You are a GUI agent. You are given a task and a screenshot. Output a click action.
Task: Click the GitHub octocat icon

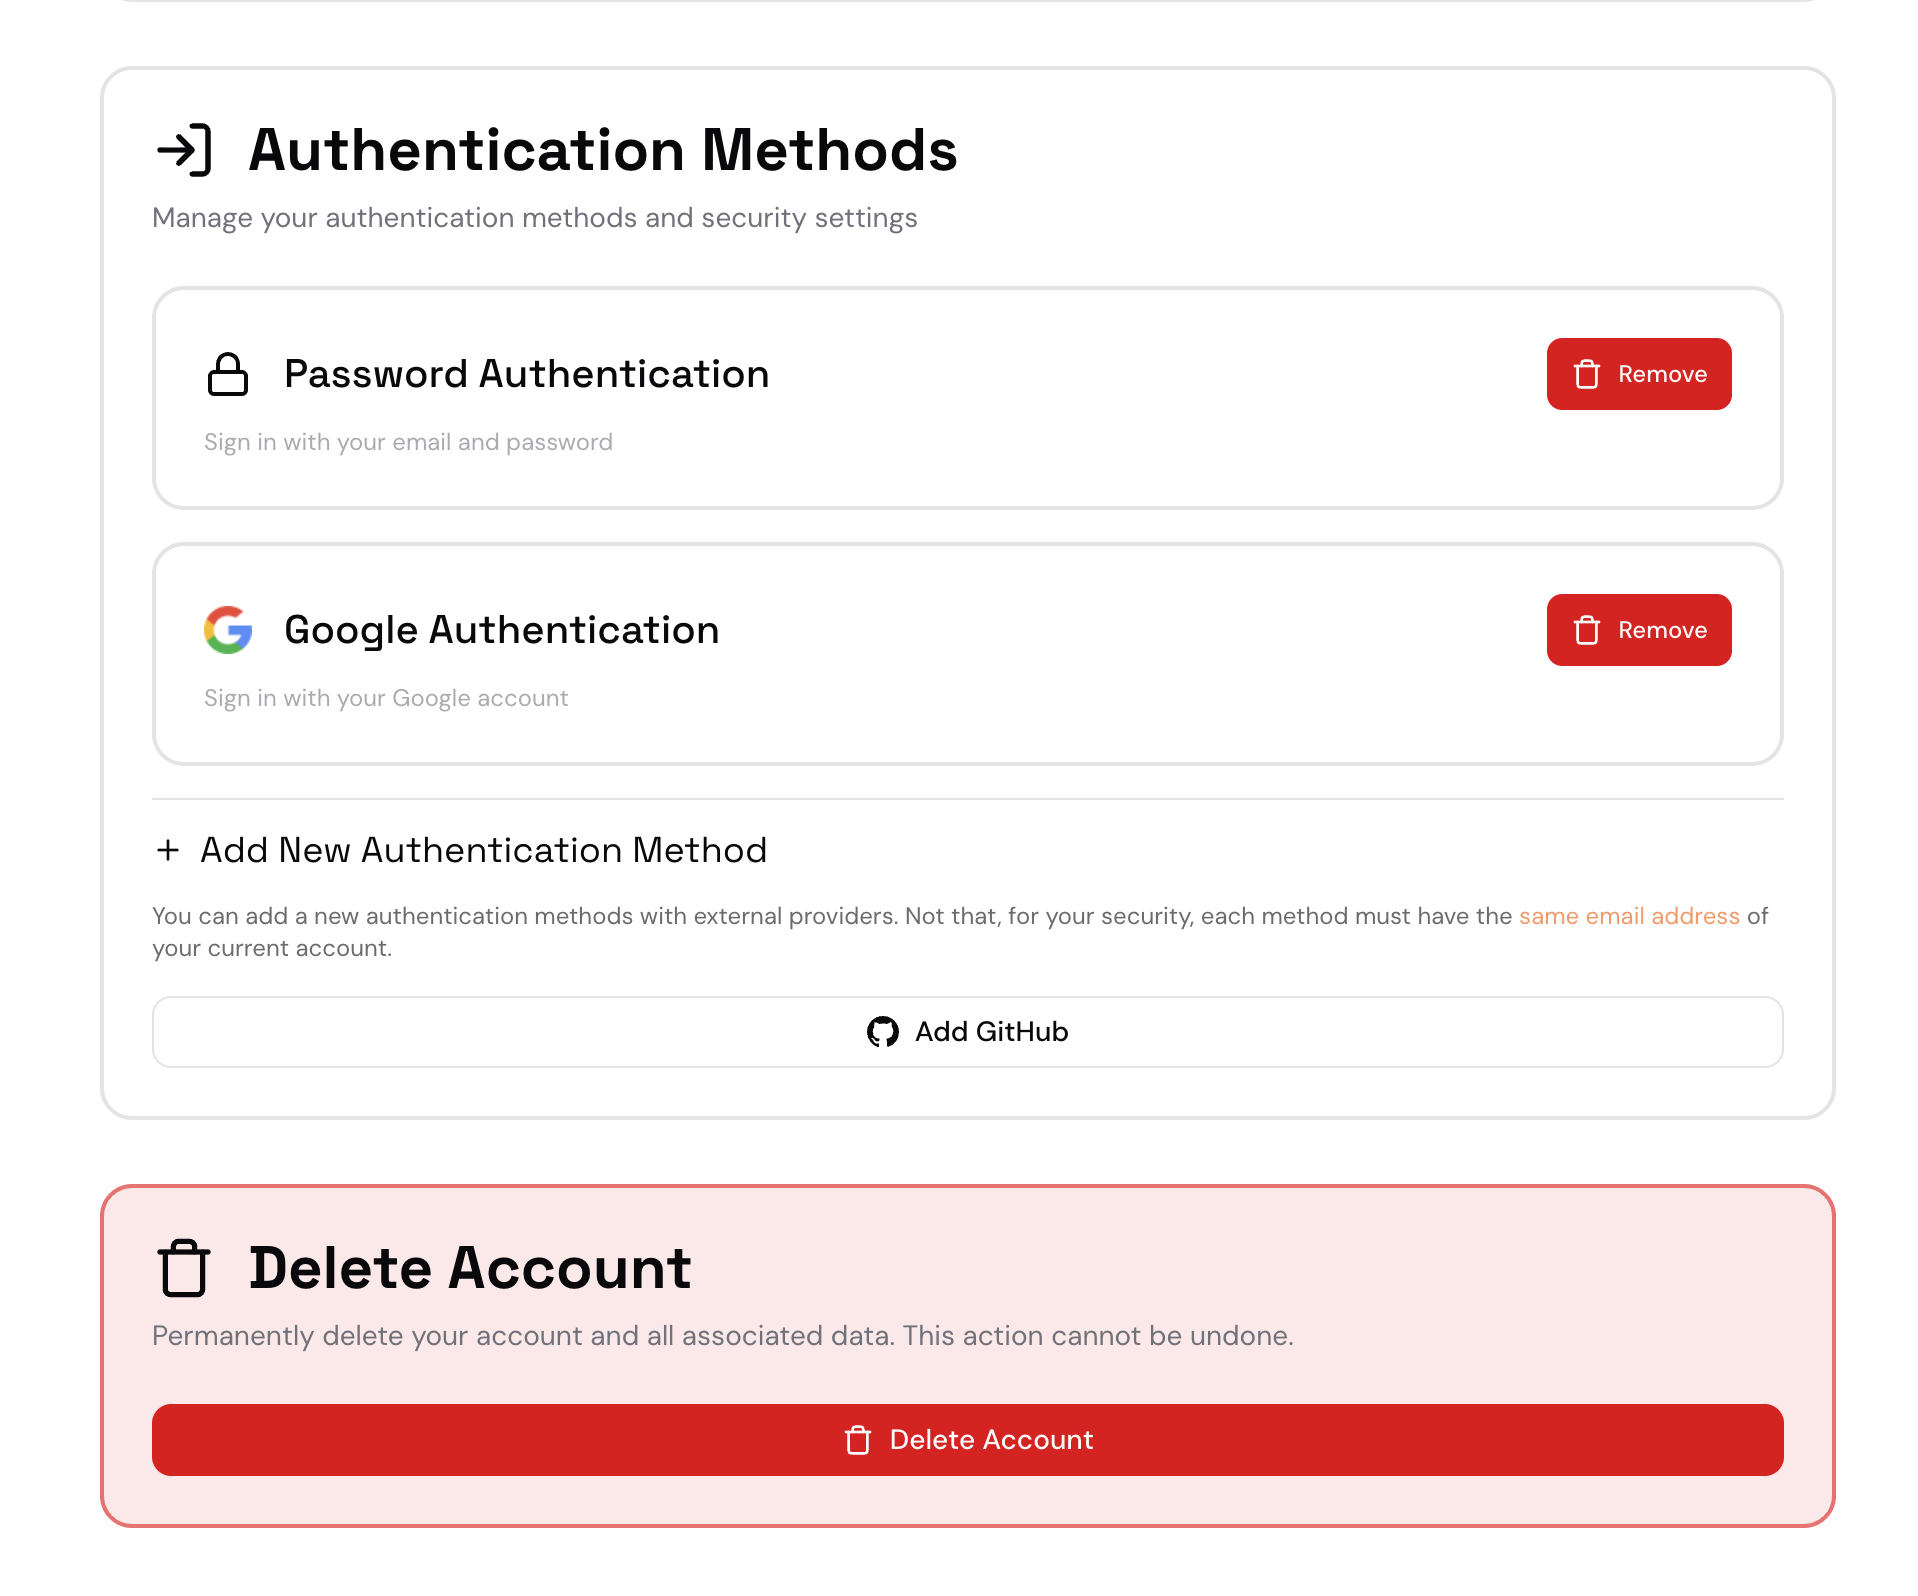(x=883, y=1032)
